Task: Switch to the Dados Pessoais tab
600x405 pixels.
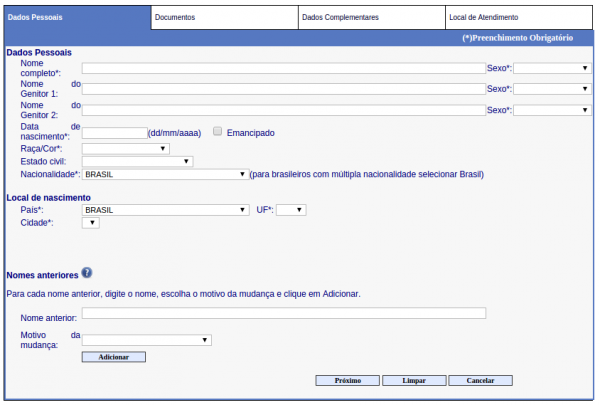Action: pos(77,18)
